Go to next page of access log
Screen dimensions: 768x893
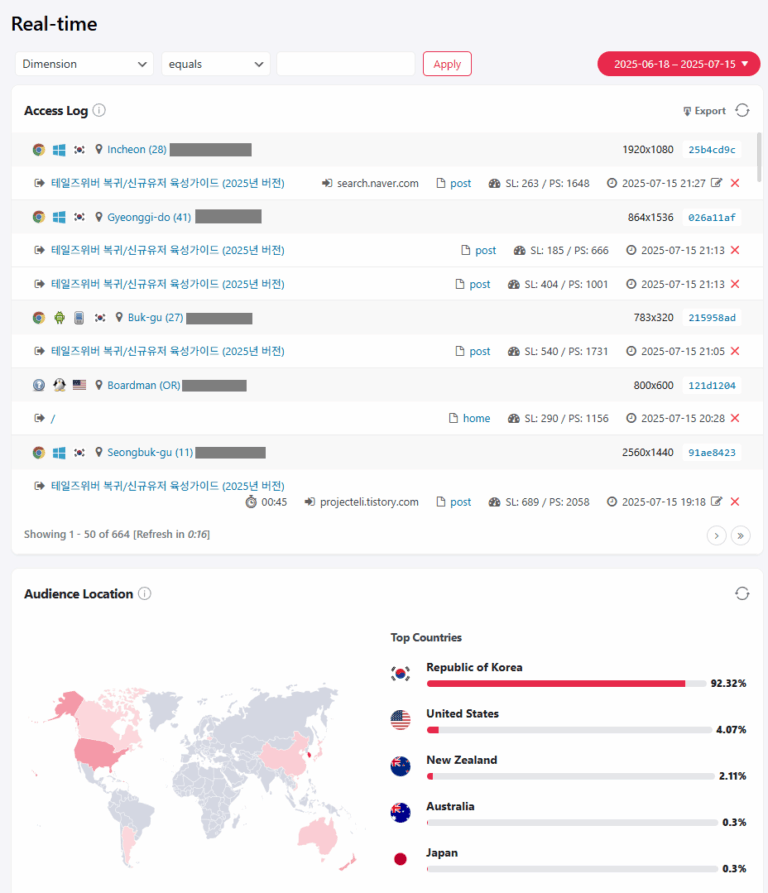[x=716, y=535]
